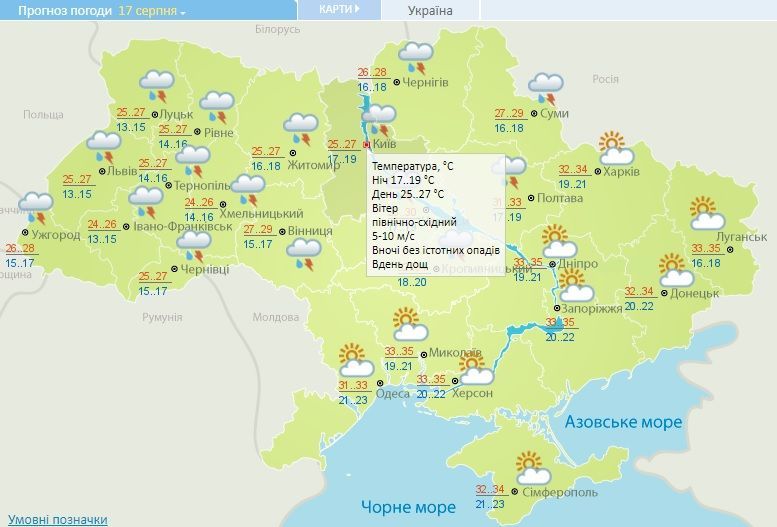The height and width of the screenshot is (527, 777).
Task: Open the date dropdown 17 серпня
Action: 151,10
